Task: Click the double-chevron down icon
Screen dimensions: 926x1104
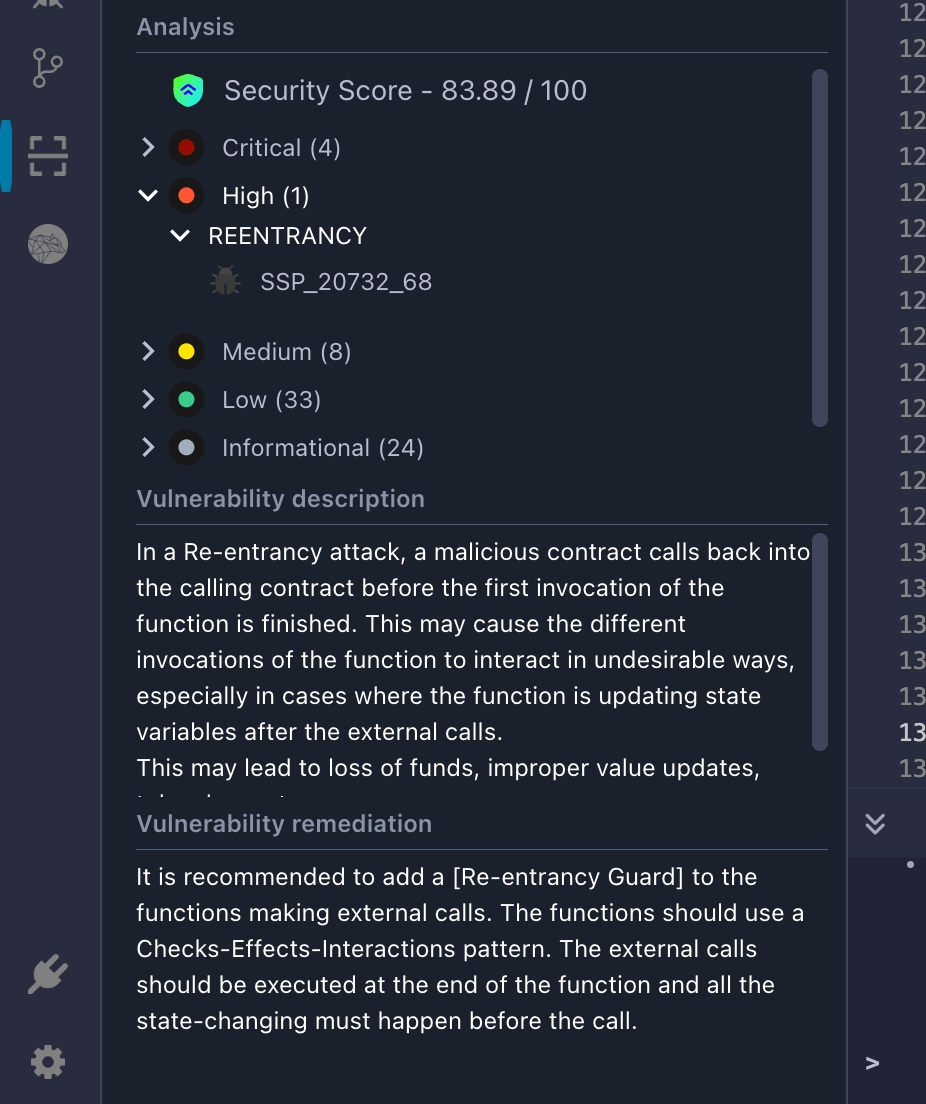Action: pyautogui.click(x=875, y=823)
